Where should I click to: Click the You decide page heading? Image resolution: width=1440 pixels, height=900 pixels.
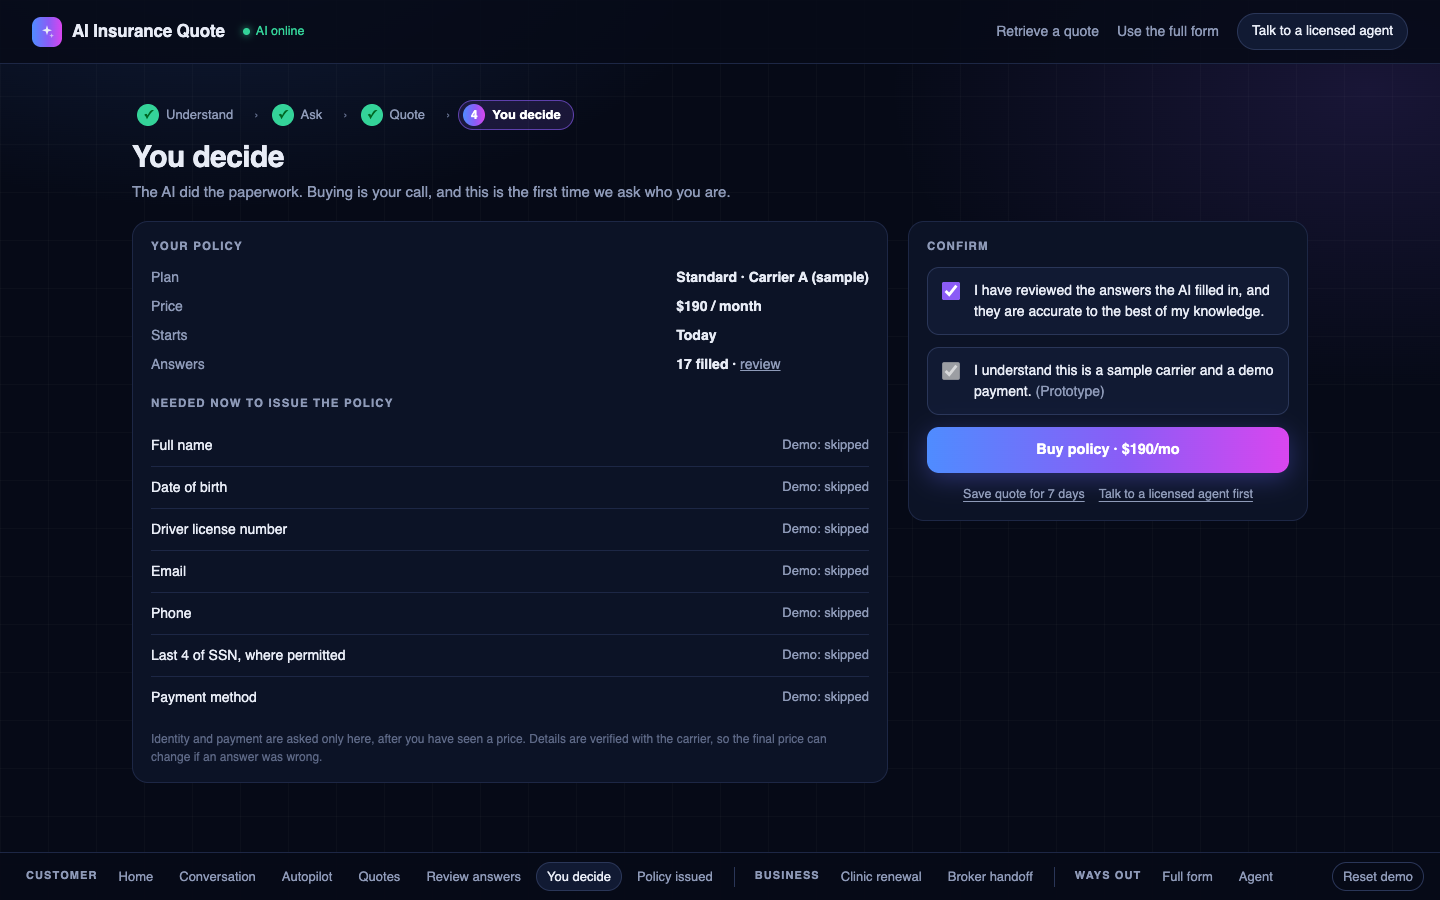(x=208, y=157)
